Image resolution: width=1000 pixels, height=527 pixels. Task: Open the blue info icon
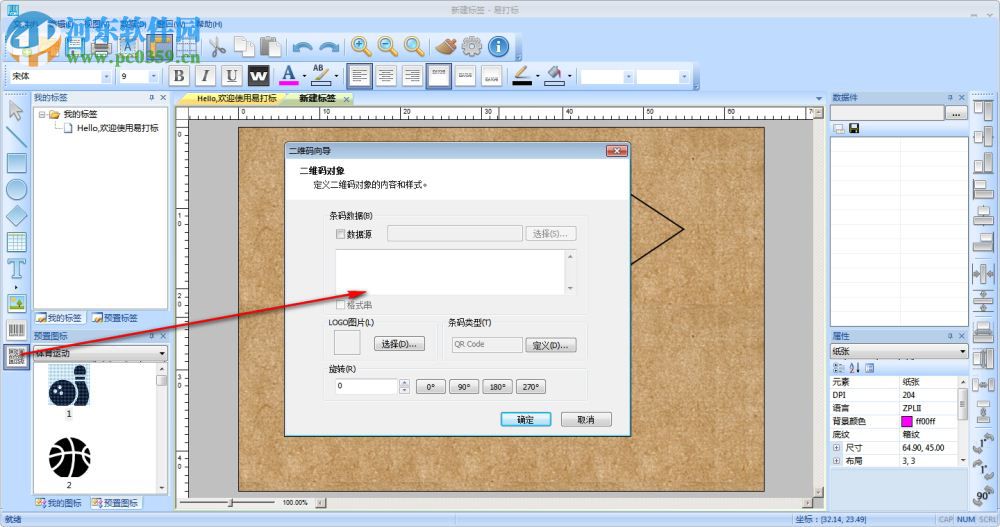click(499, 47)
